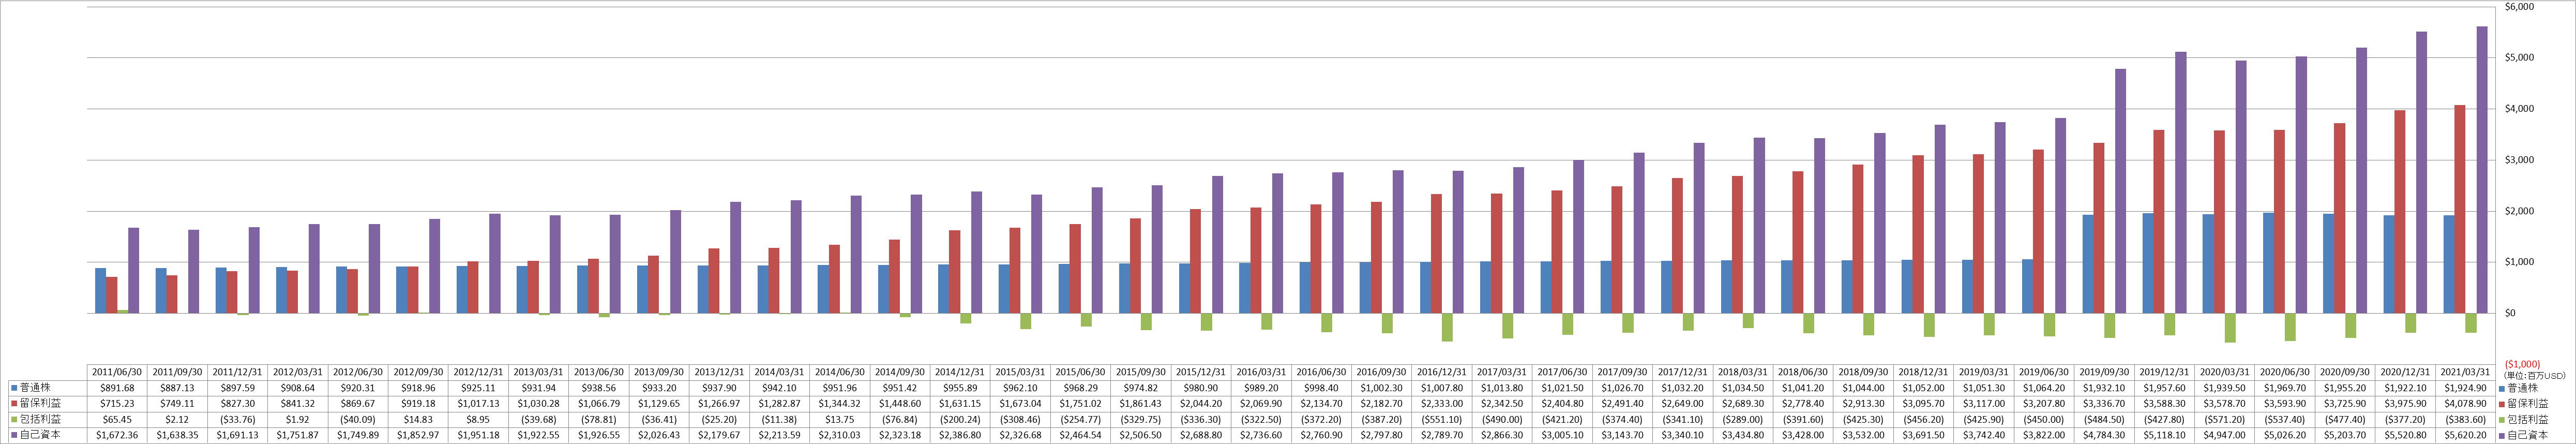Click the 2018/06/30 column header
2576x444 pixels.
[x=1802, y=372]
